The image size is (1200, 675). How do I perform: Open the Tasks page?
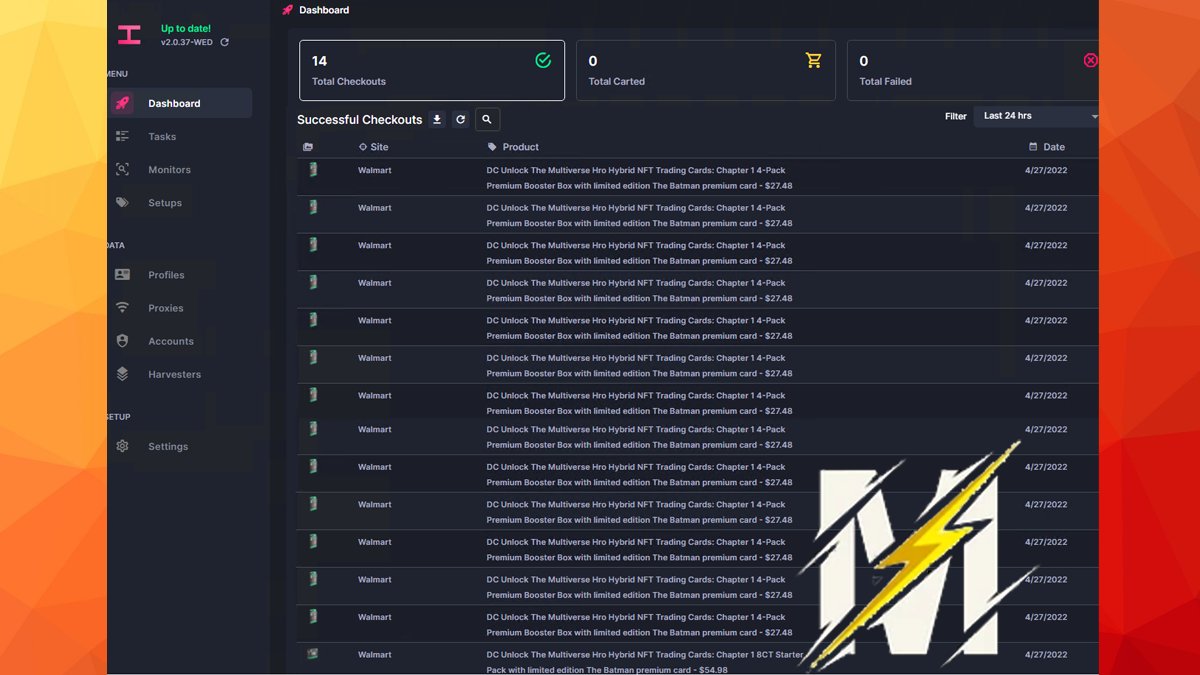162,136
